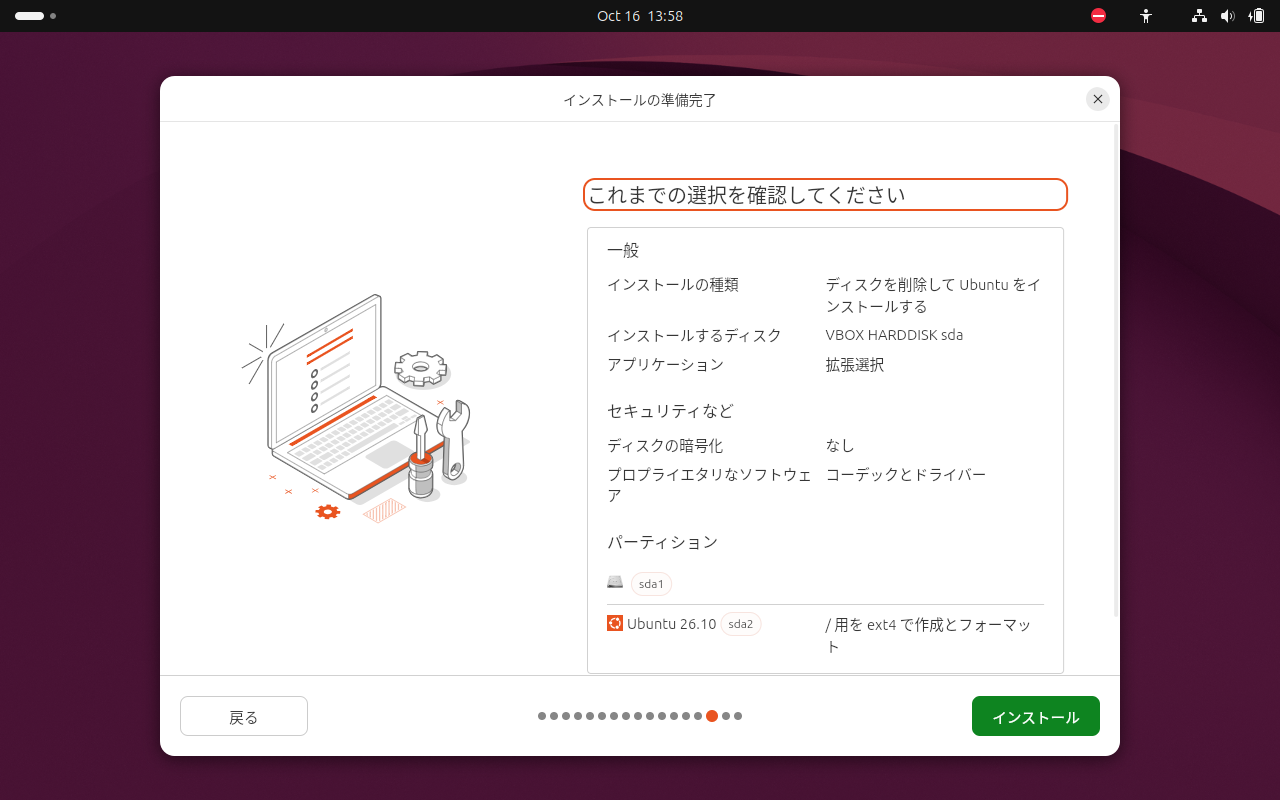
Task: Select the sda1 partition tag
Action: point(651,584)
